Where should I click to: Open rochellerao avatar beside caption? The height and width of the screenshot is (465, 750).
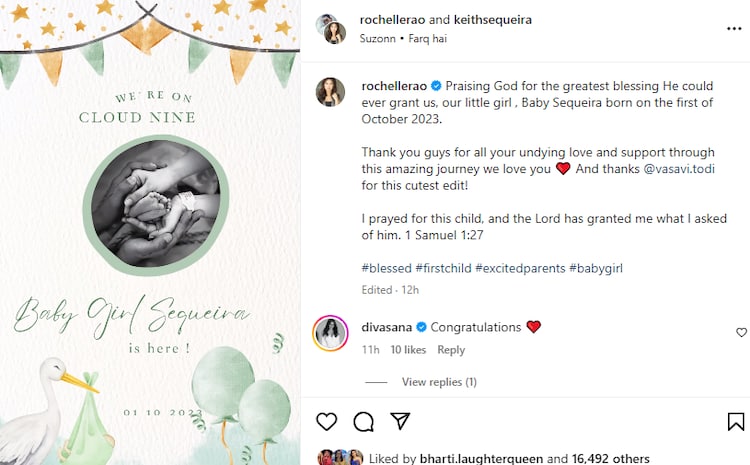tap(331, 91)
